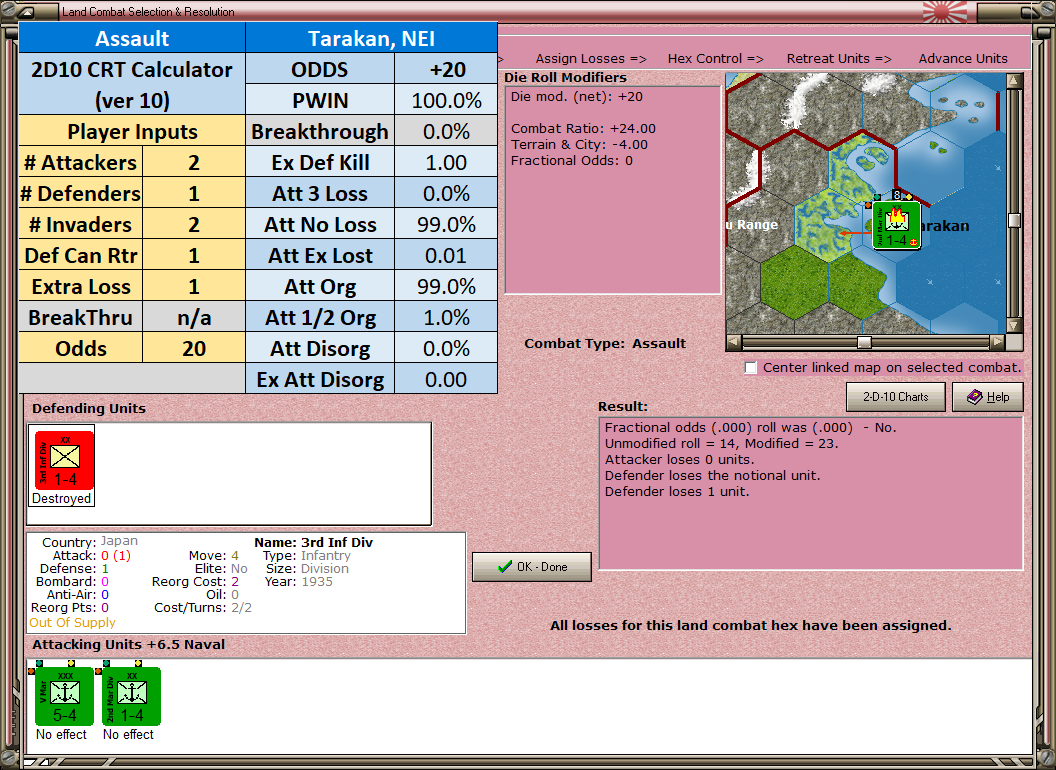Click the Die mod. (net) +20 line
Image resolution: width=1056 pixels, height=770 pixels.
(x=576, y=96)
